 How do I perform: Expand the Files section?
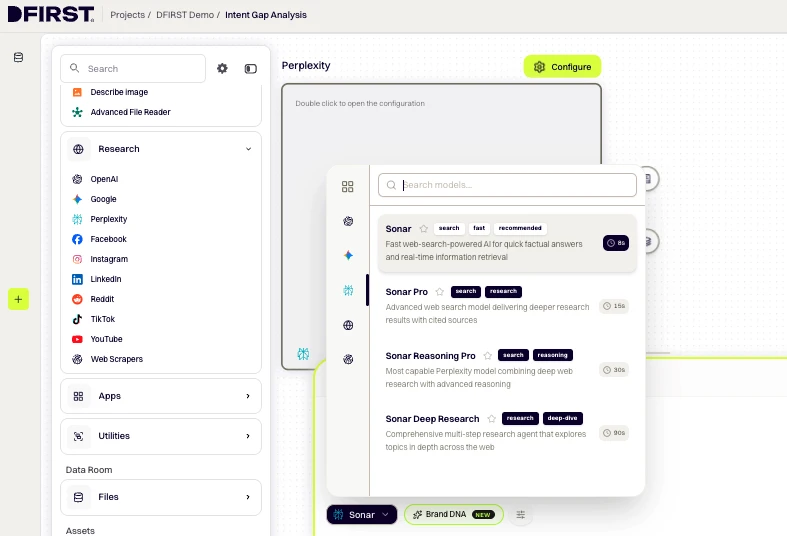[x=161, y=497]
